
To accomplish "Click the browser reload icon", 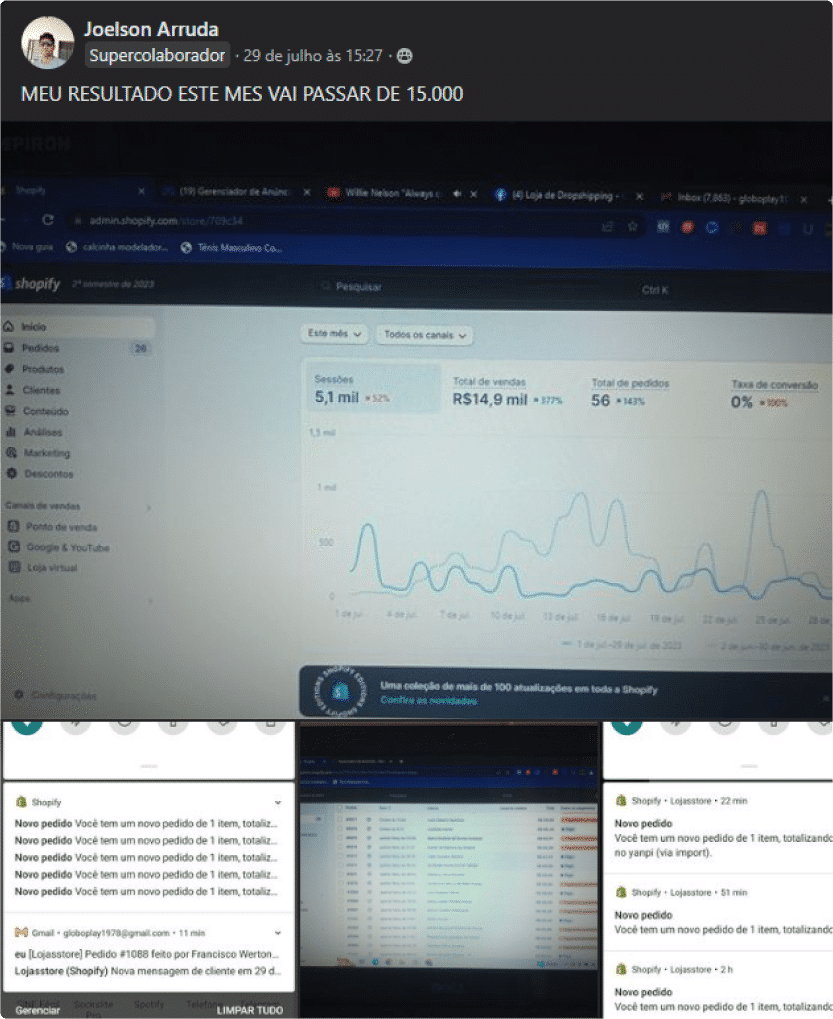I will pos(47,219).
